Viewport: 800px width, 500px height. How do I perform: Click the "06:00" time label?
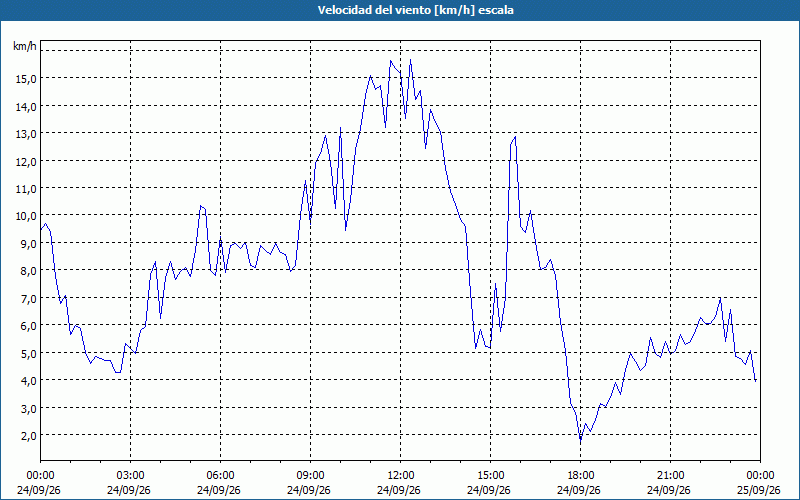(x=220, y=476)
